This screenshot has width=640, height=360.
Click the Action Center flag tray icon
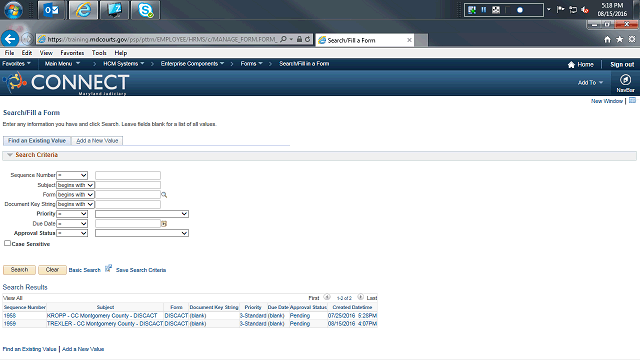560,9
